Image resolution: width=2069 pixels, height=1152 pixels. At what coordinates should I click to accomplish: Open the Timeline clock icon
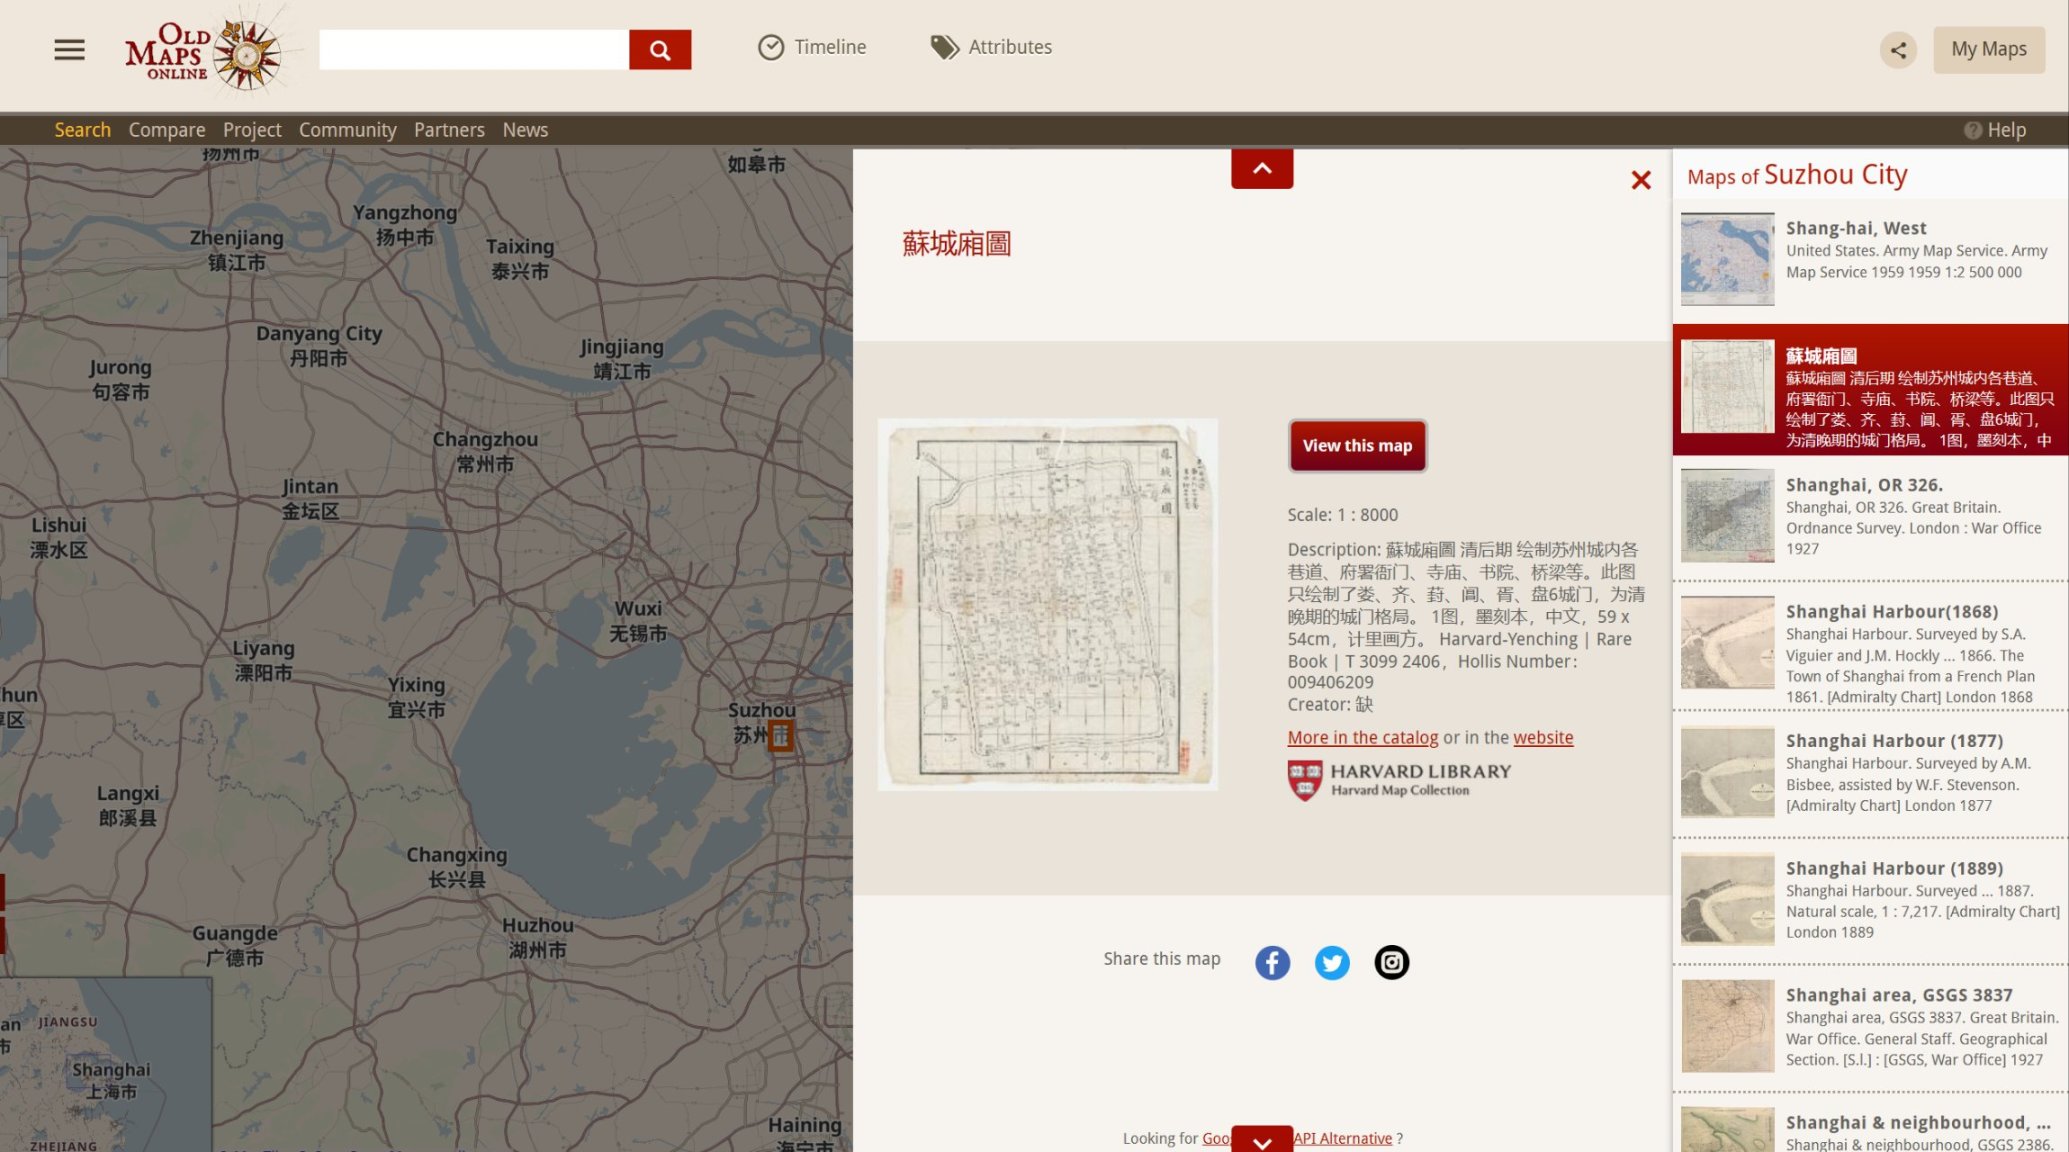[770, 47]
